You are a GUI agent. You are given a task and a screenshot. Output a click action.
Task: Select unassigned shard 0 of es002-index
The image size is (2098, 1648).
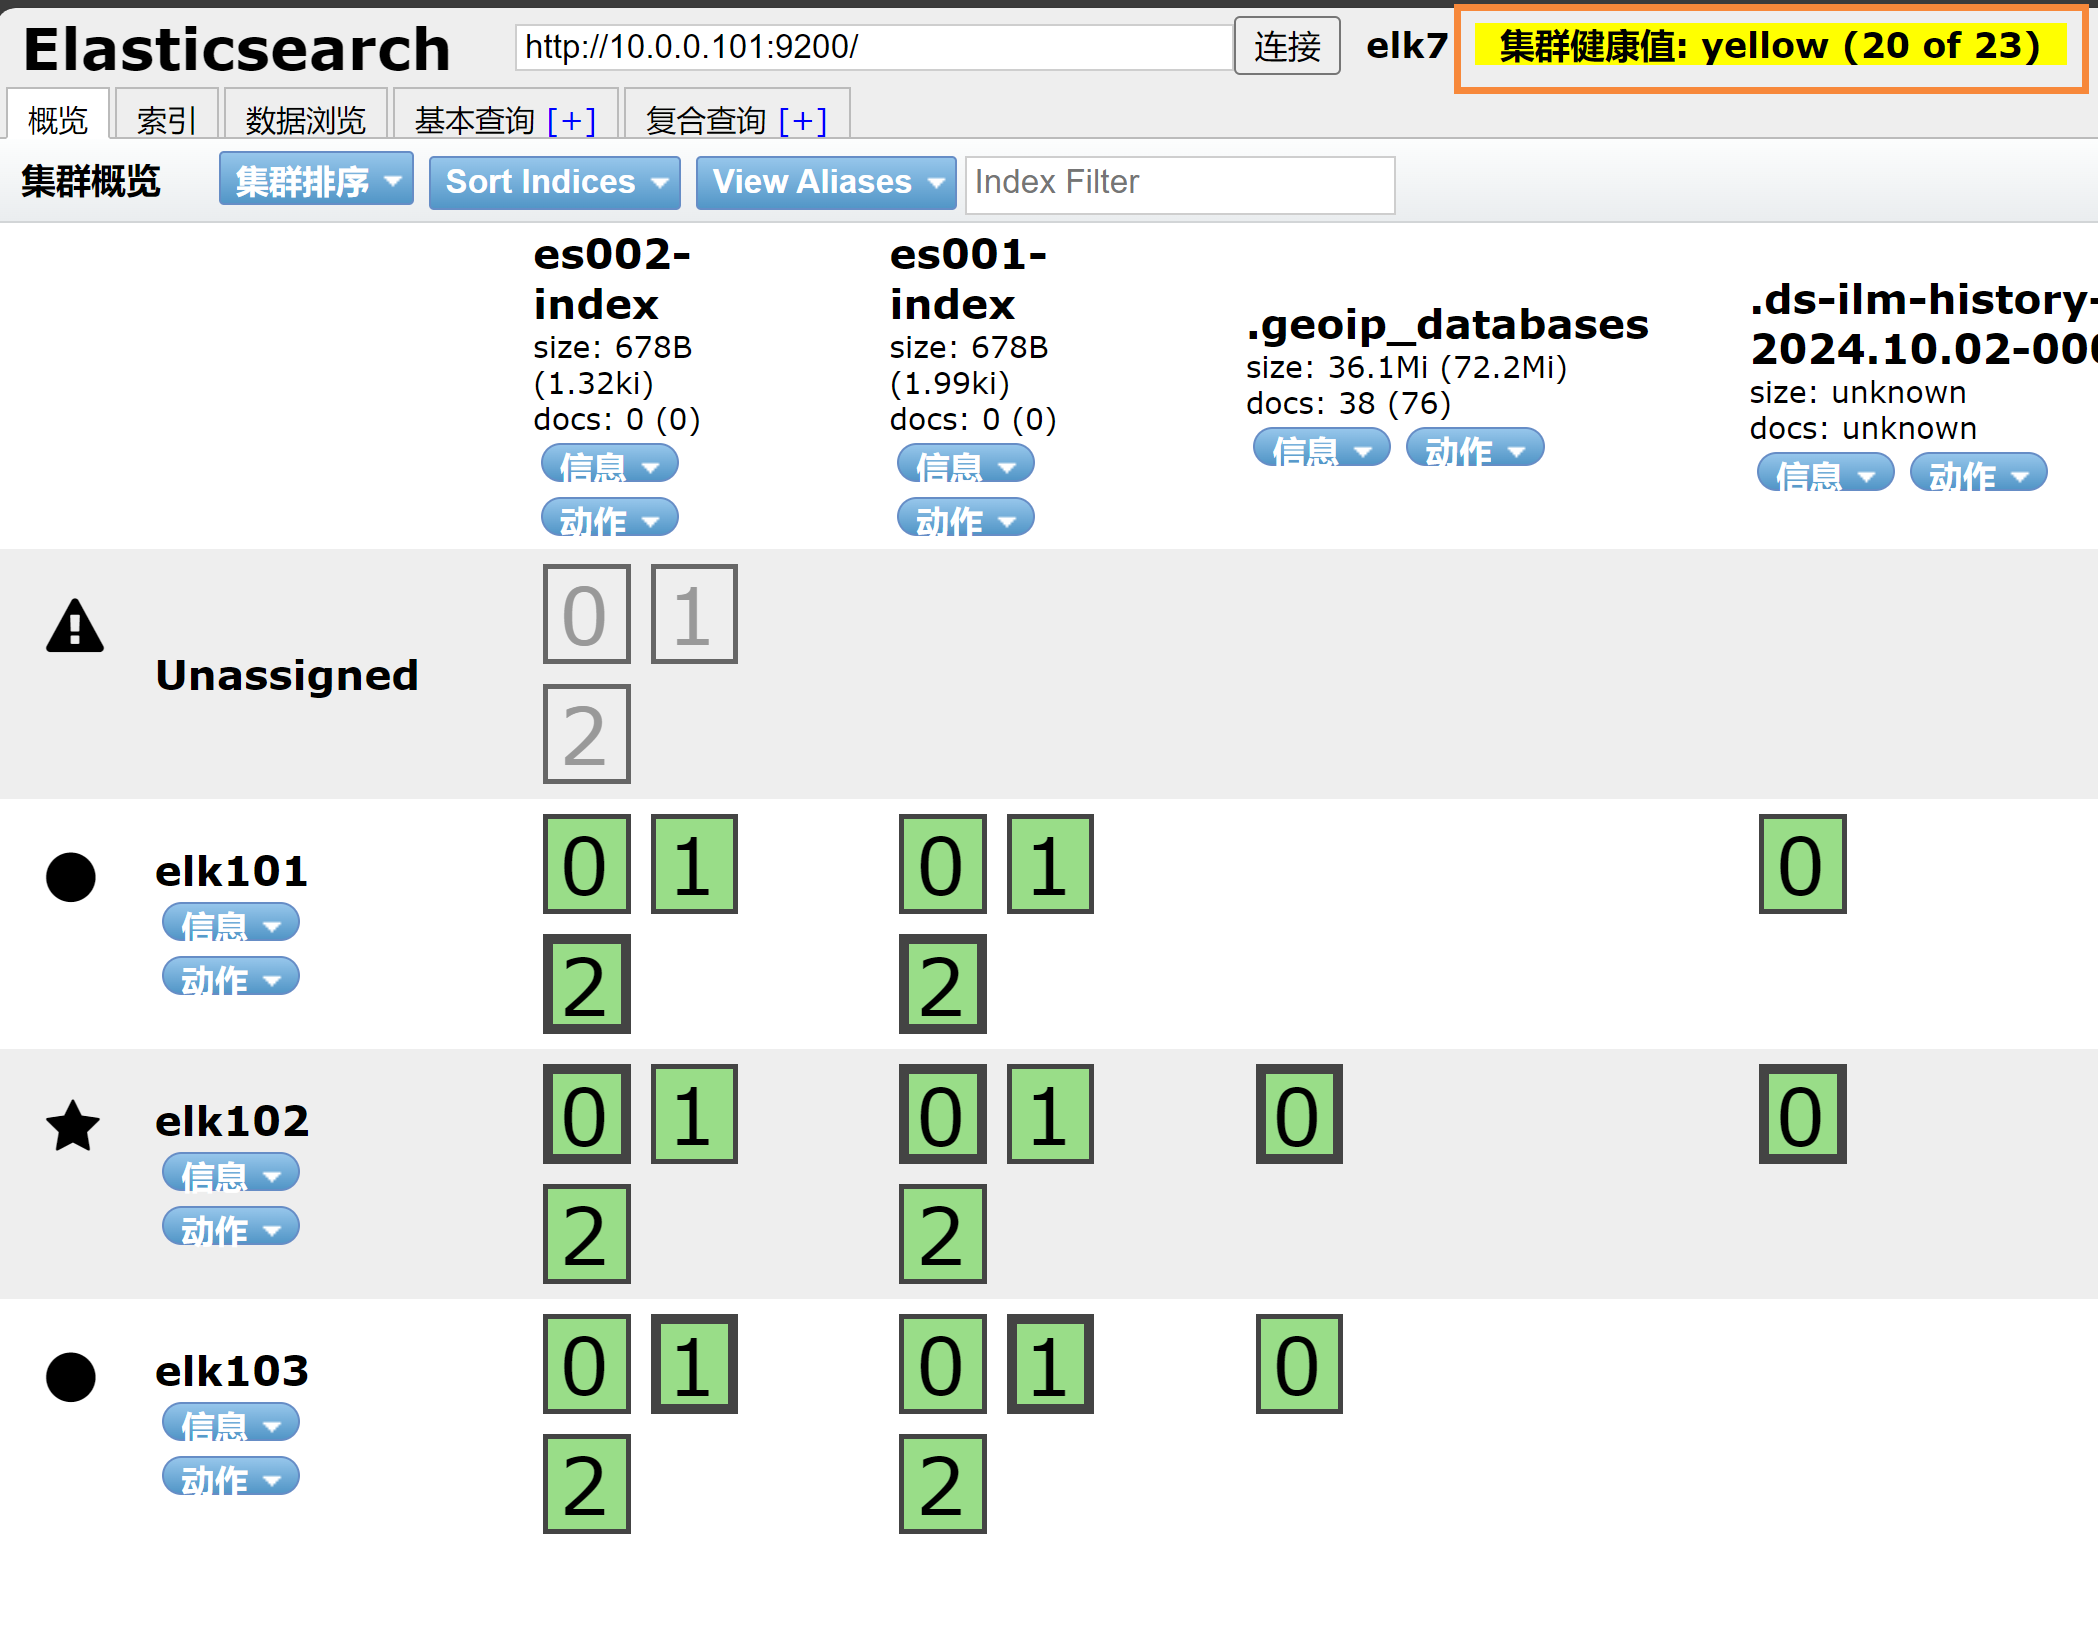tap(586, 614)
